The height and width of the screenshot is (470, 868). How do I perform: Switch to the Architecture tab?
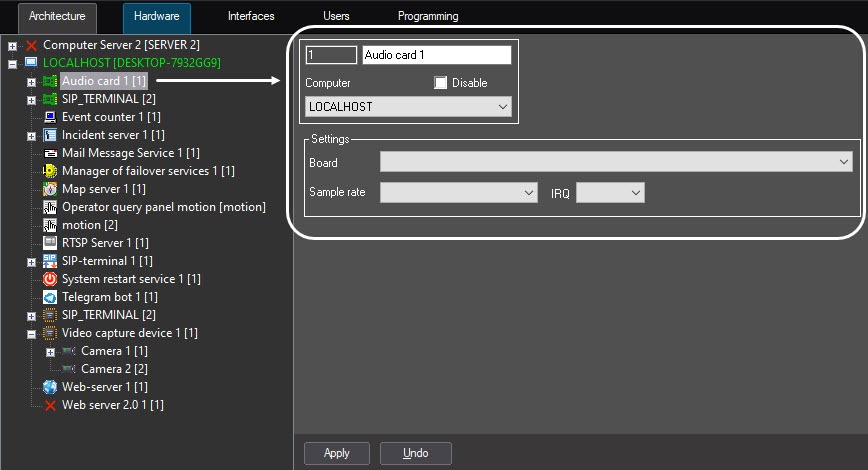click(x=57, y=17)
